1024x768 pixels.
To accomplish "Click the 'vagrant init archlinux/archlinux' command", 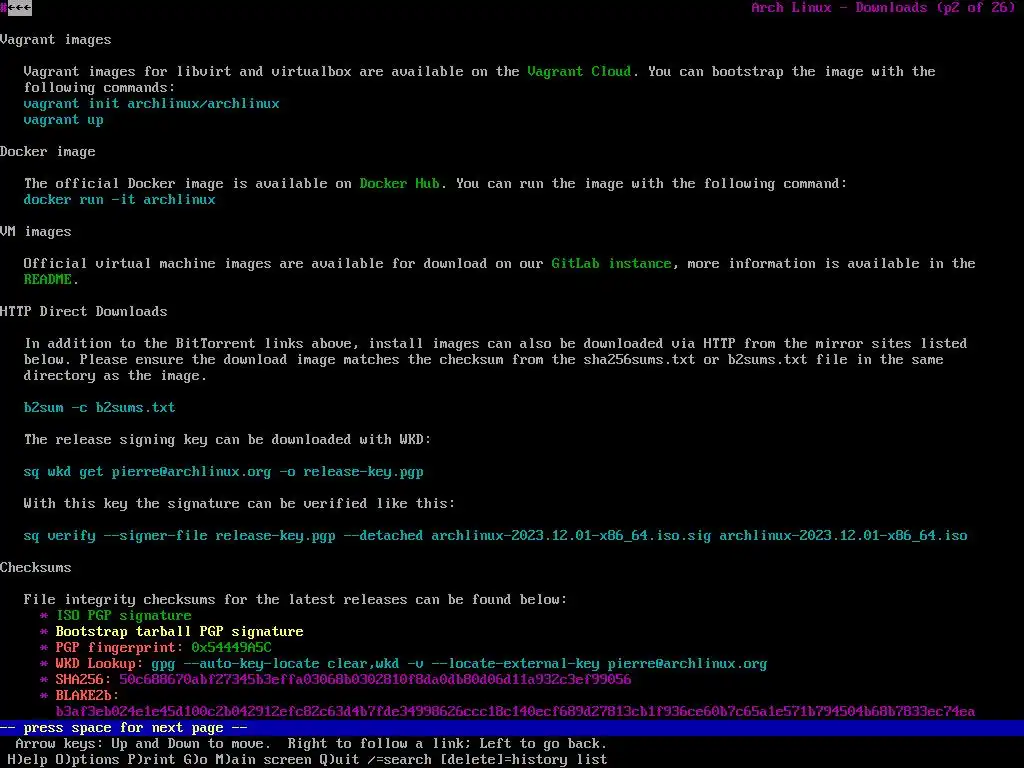I will tap(152, 104).
